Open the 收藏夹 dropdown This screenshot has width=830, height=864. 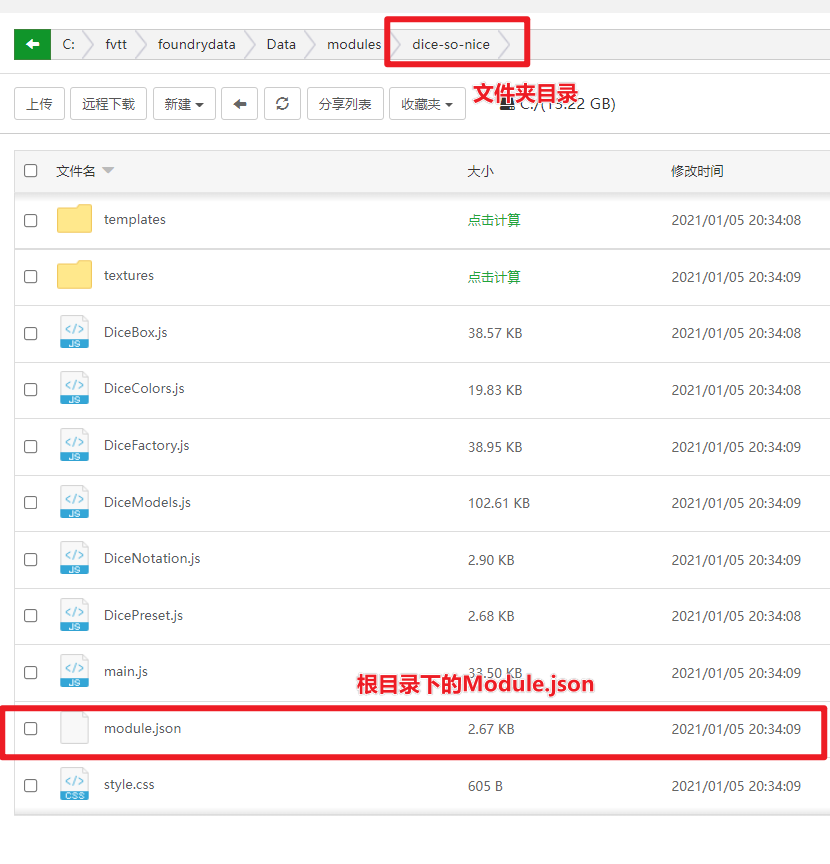click(427, 104)
